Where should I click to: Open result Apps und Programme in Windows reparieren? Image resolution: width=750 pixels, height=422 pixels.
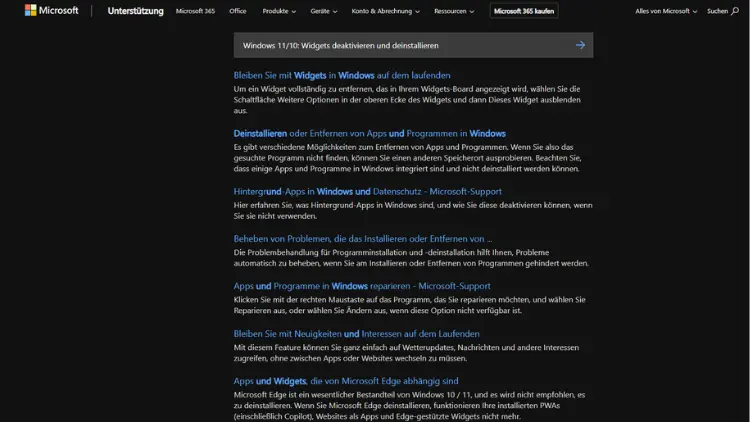point(362,286)
